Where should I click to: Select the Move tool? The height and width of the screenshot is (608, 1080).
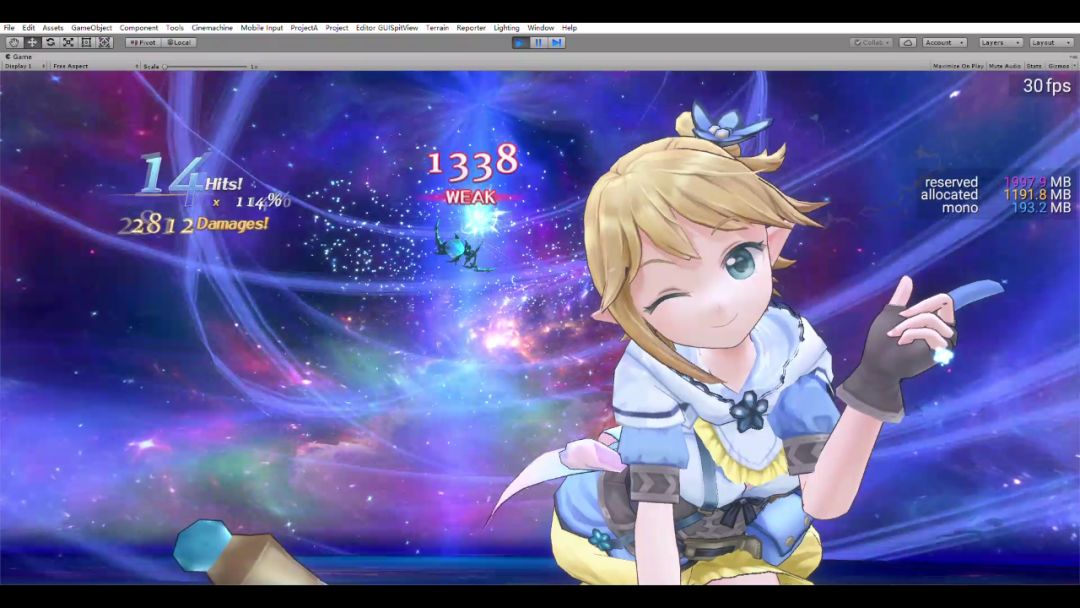pos(32,43)
